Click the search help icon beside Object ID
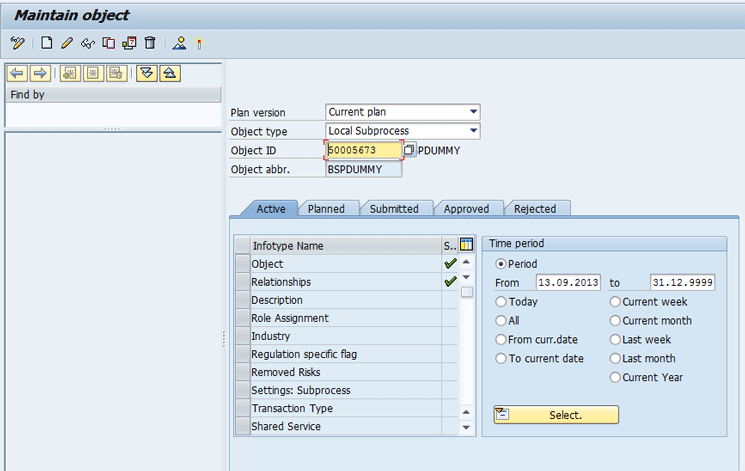 pyautogui.click(x=409, y=150)
